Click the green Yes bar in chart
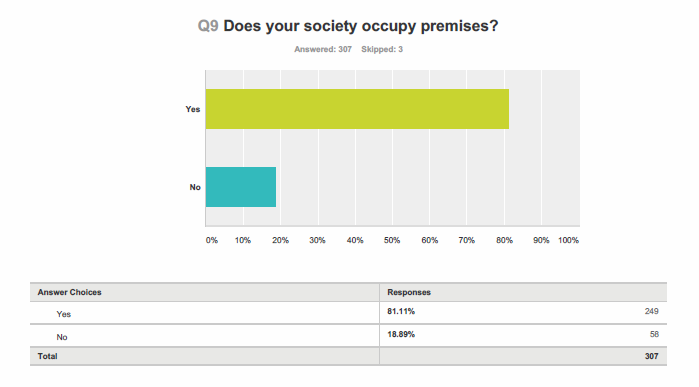Screen dimensions: 699x387 pos(357,109)
